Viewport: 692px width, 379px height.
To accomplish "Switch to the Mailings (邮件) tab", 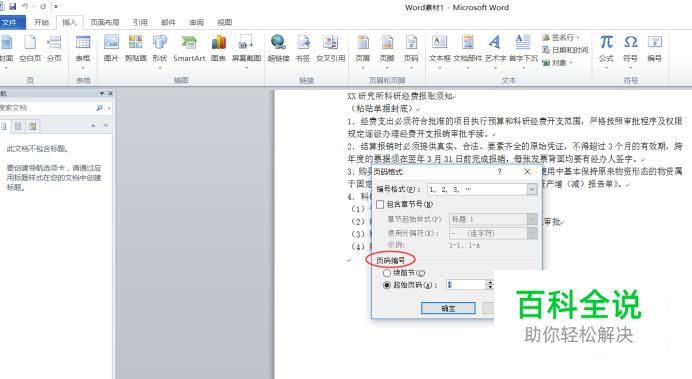I will 168,22.
